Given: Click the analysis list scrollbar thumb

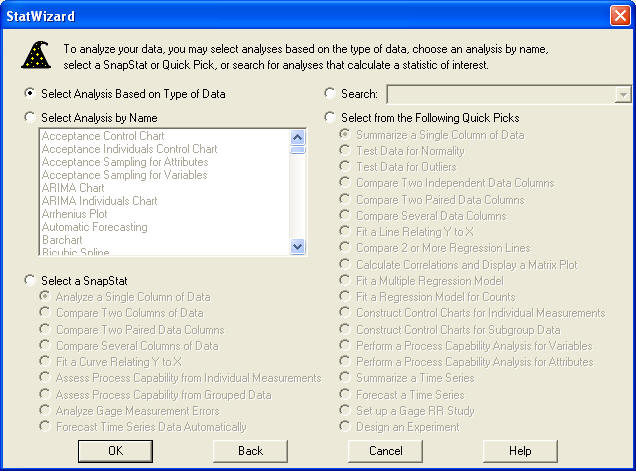Looking at the screenshot, I should [x=298, y=150].
